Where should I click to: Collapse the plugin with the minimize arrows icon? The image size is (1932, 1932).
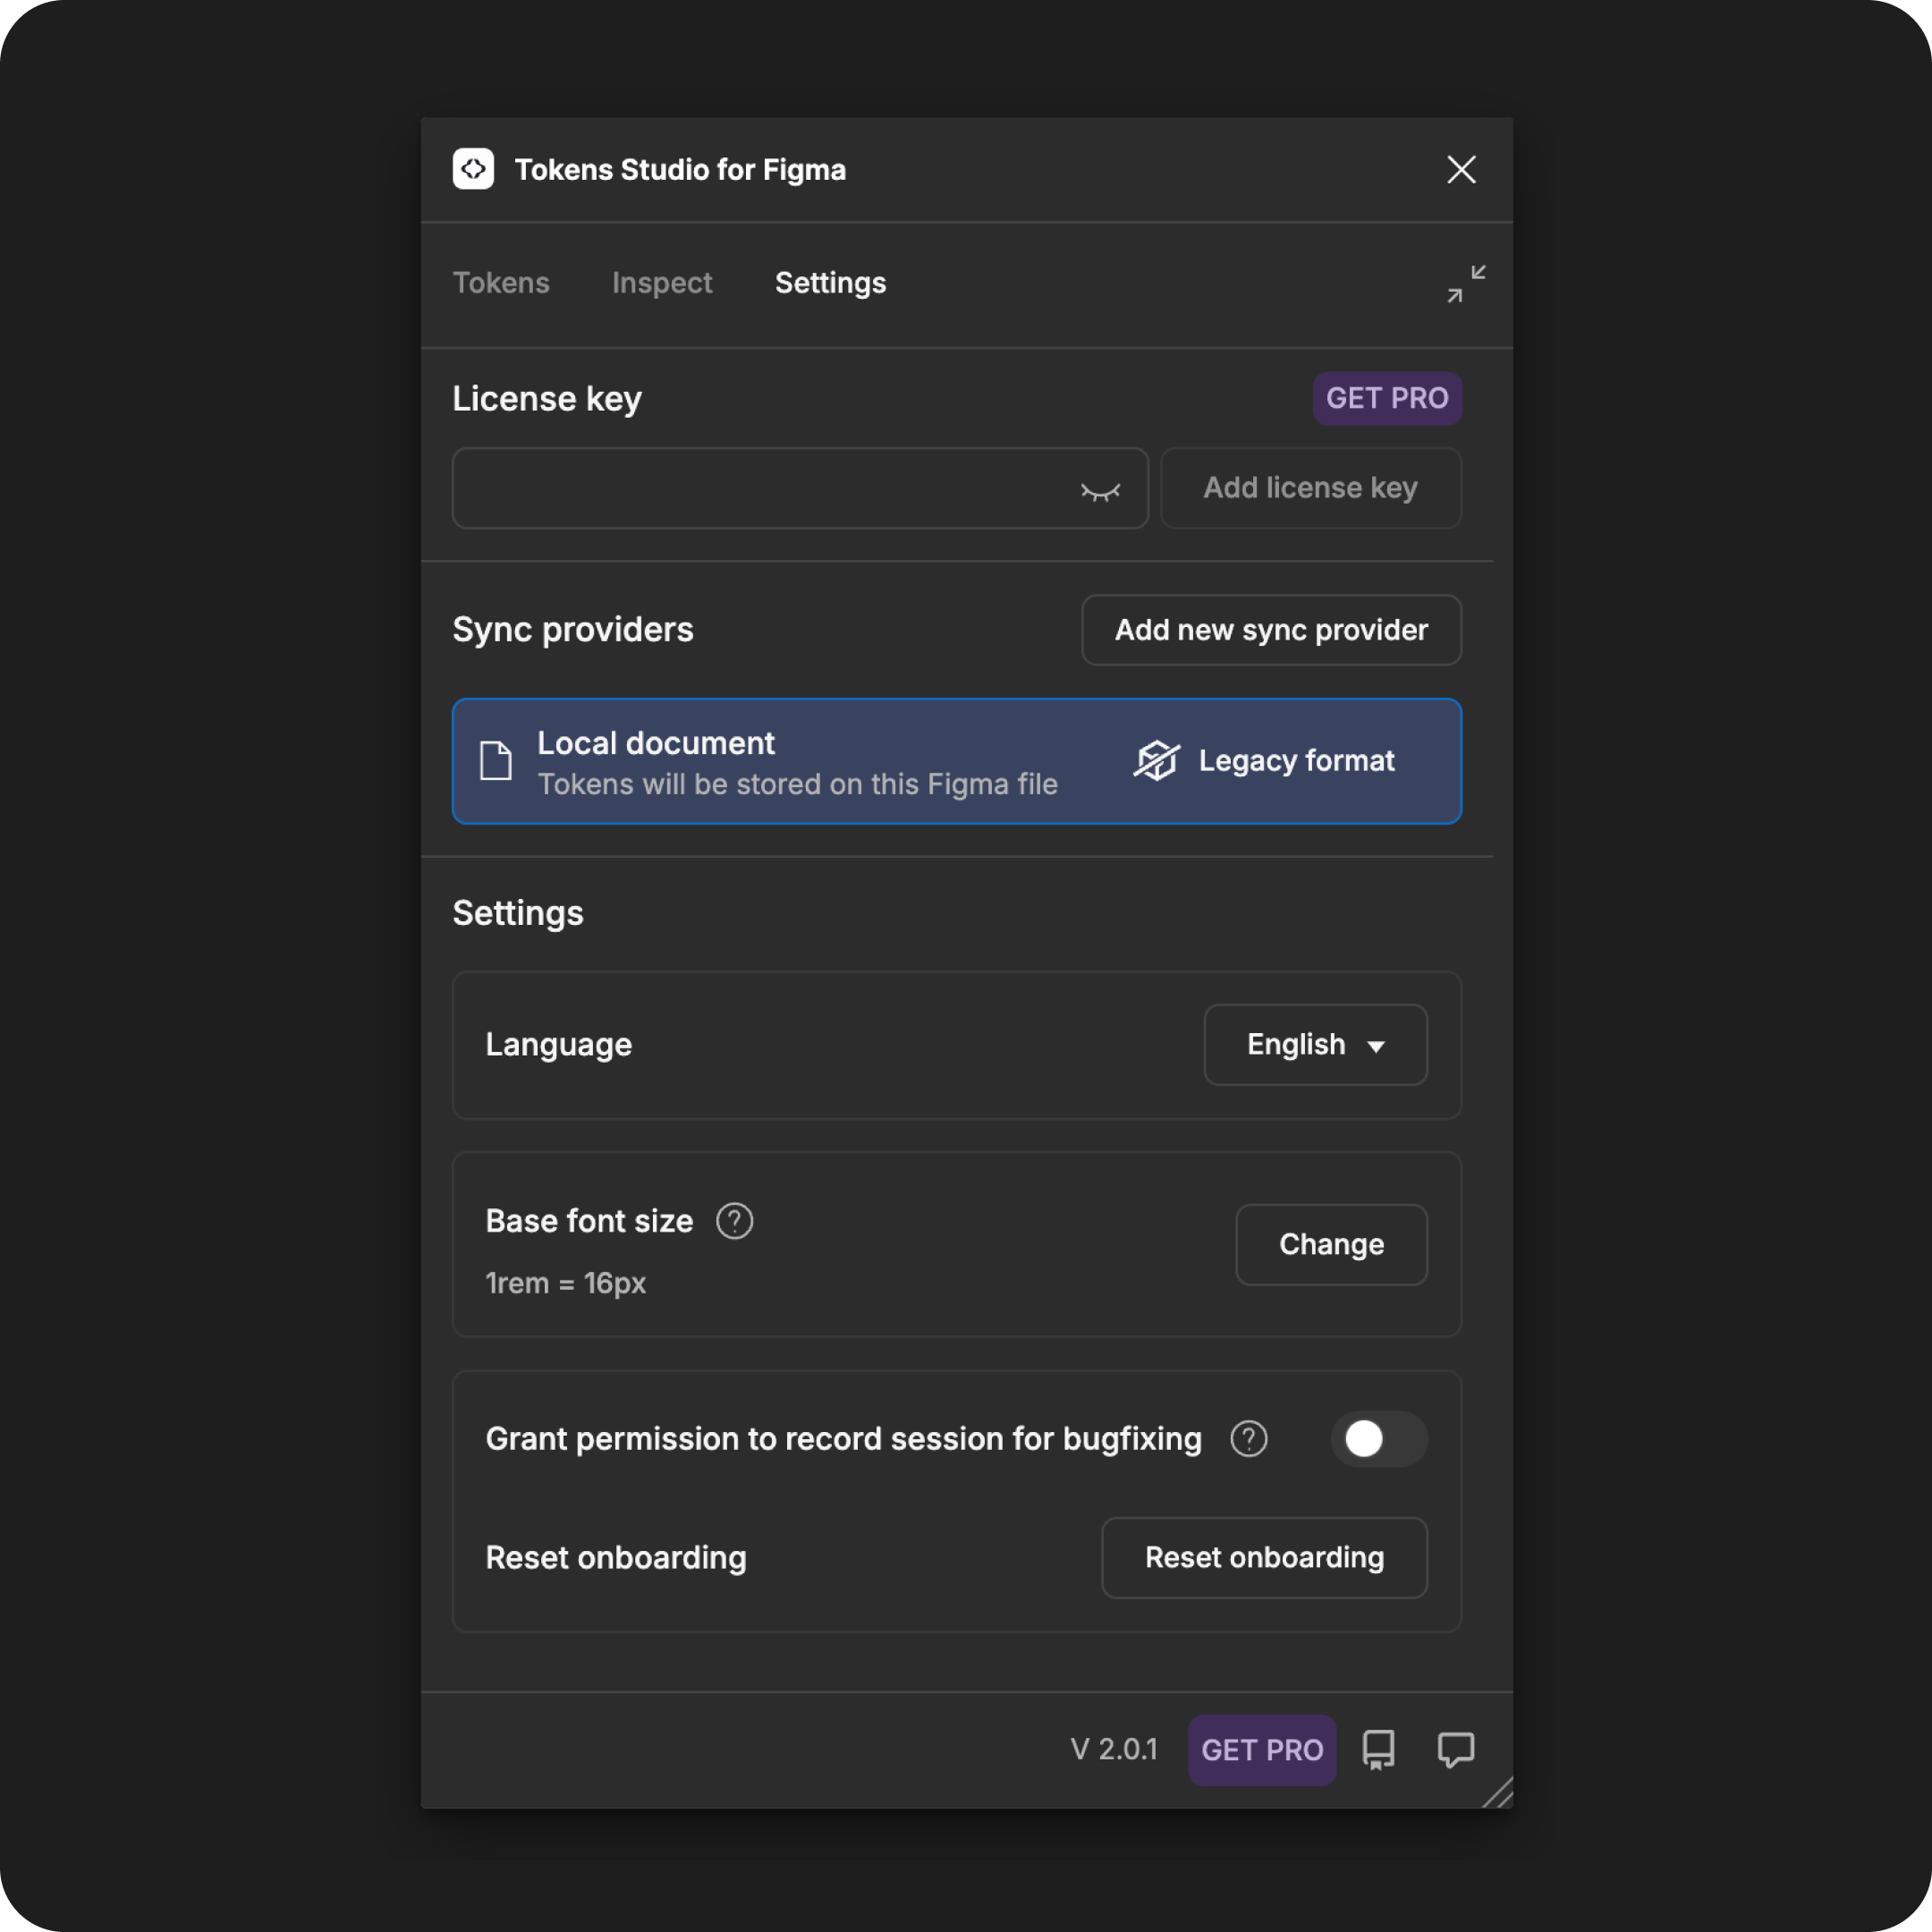[x=1466, y=284]
